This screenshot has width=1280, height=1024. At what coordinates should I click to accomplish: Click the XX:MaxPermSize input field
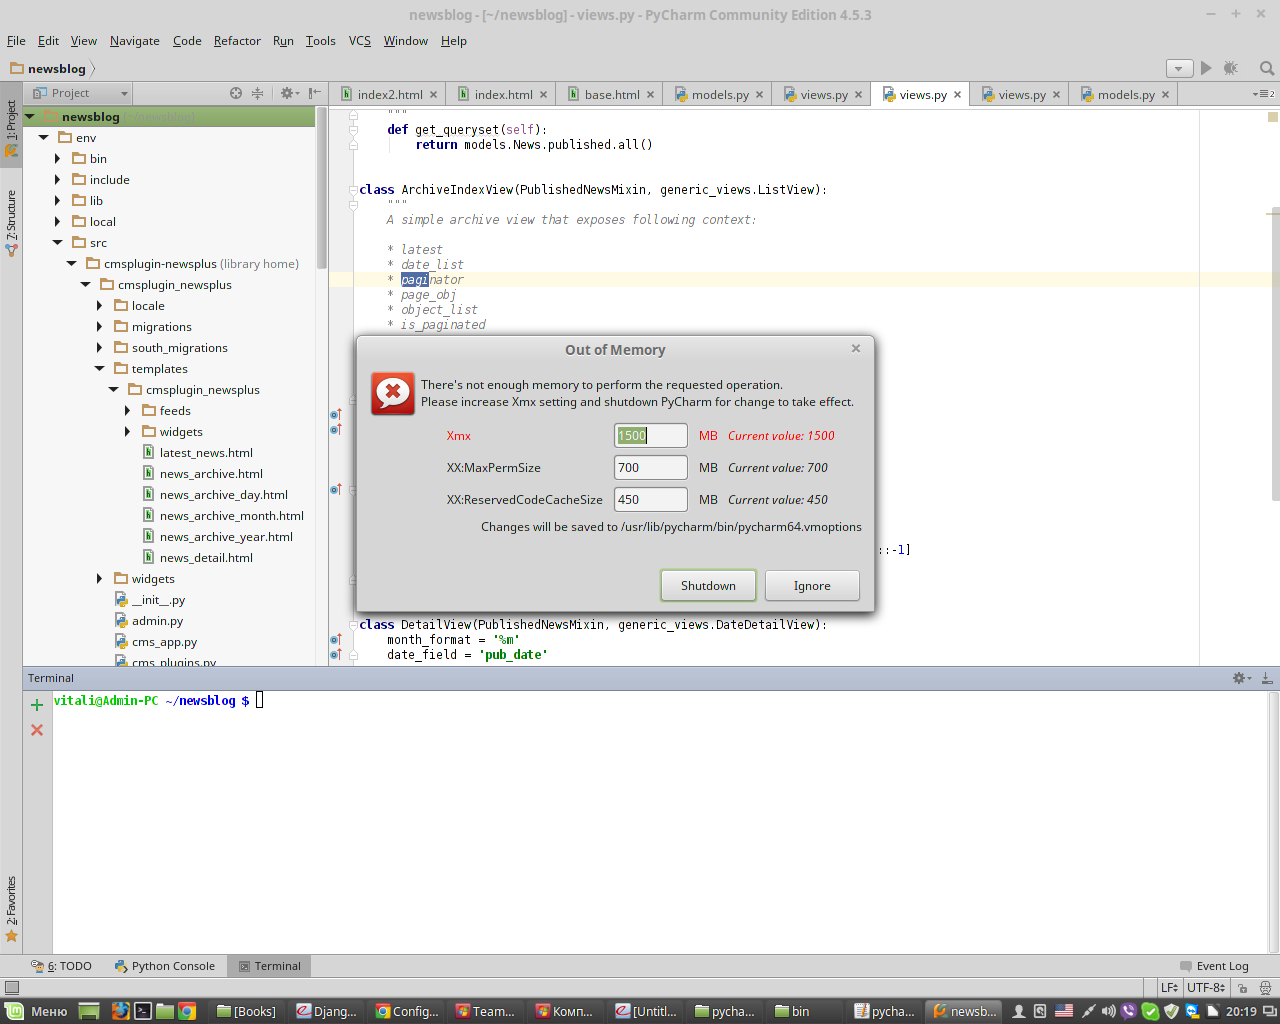(650, 468)
